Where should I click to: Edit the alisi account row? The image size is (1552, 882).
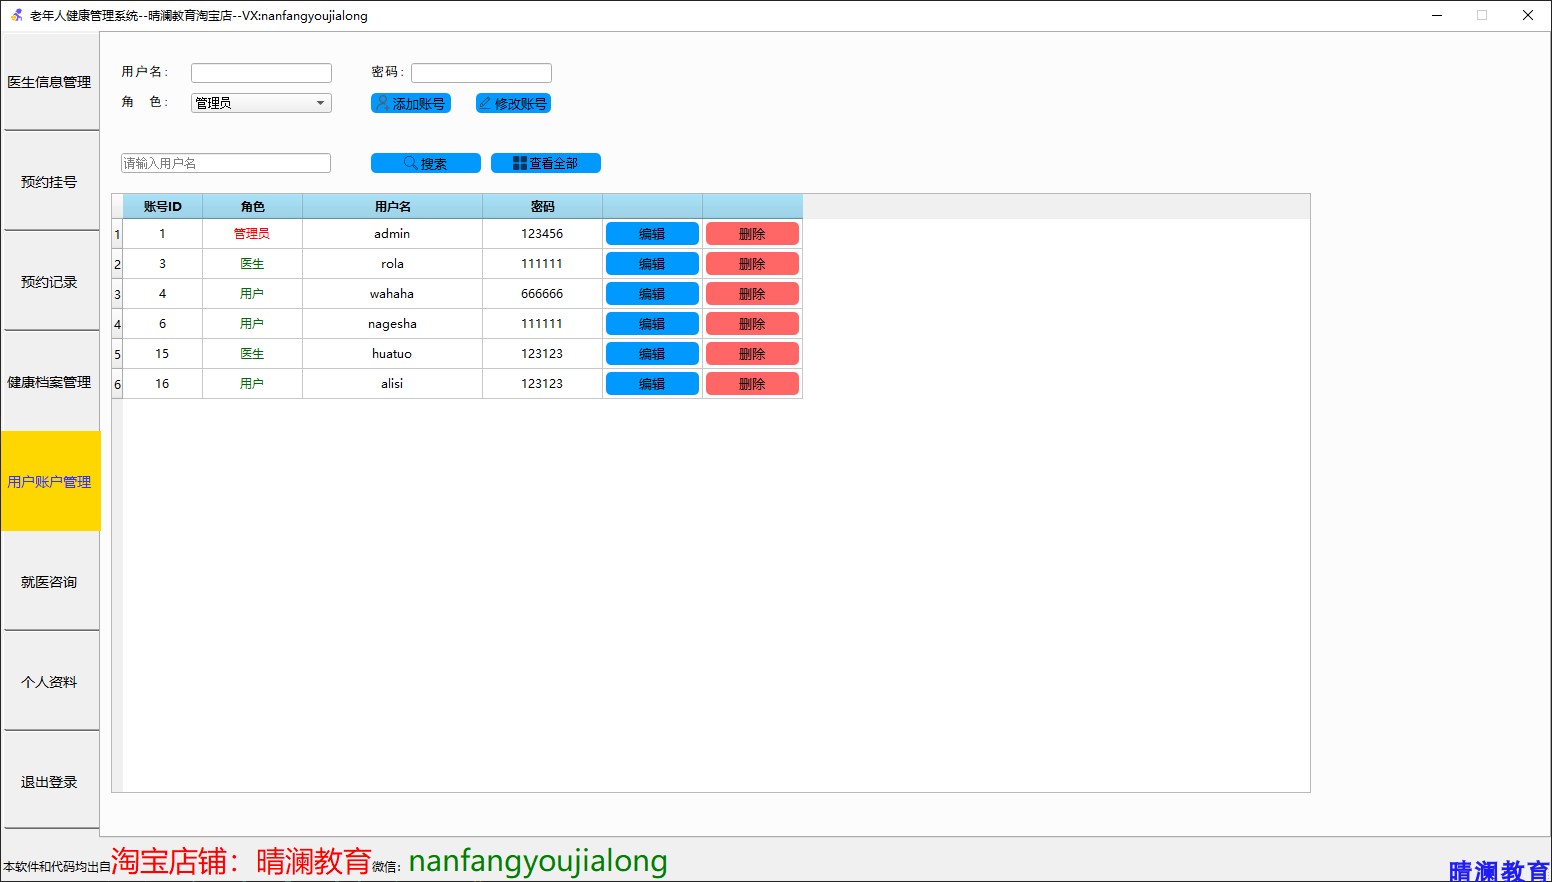tap(652, 384)
